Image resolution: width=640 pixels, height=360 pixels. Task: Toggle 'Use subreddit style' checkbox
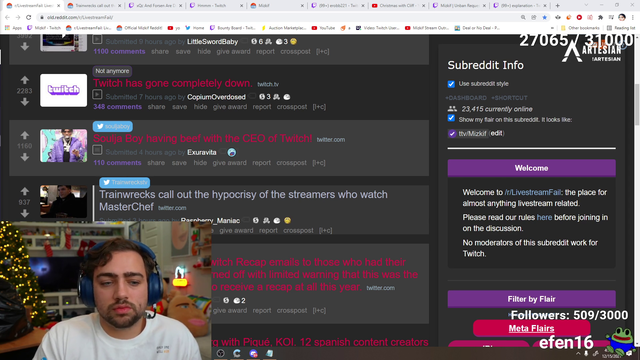[451, 84]
